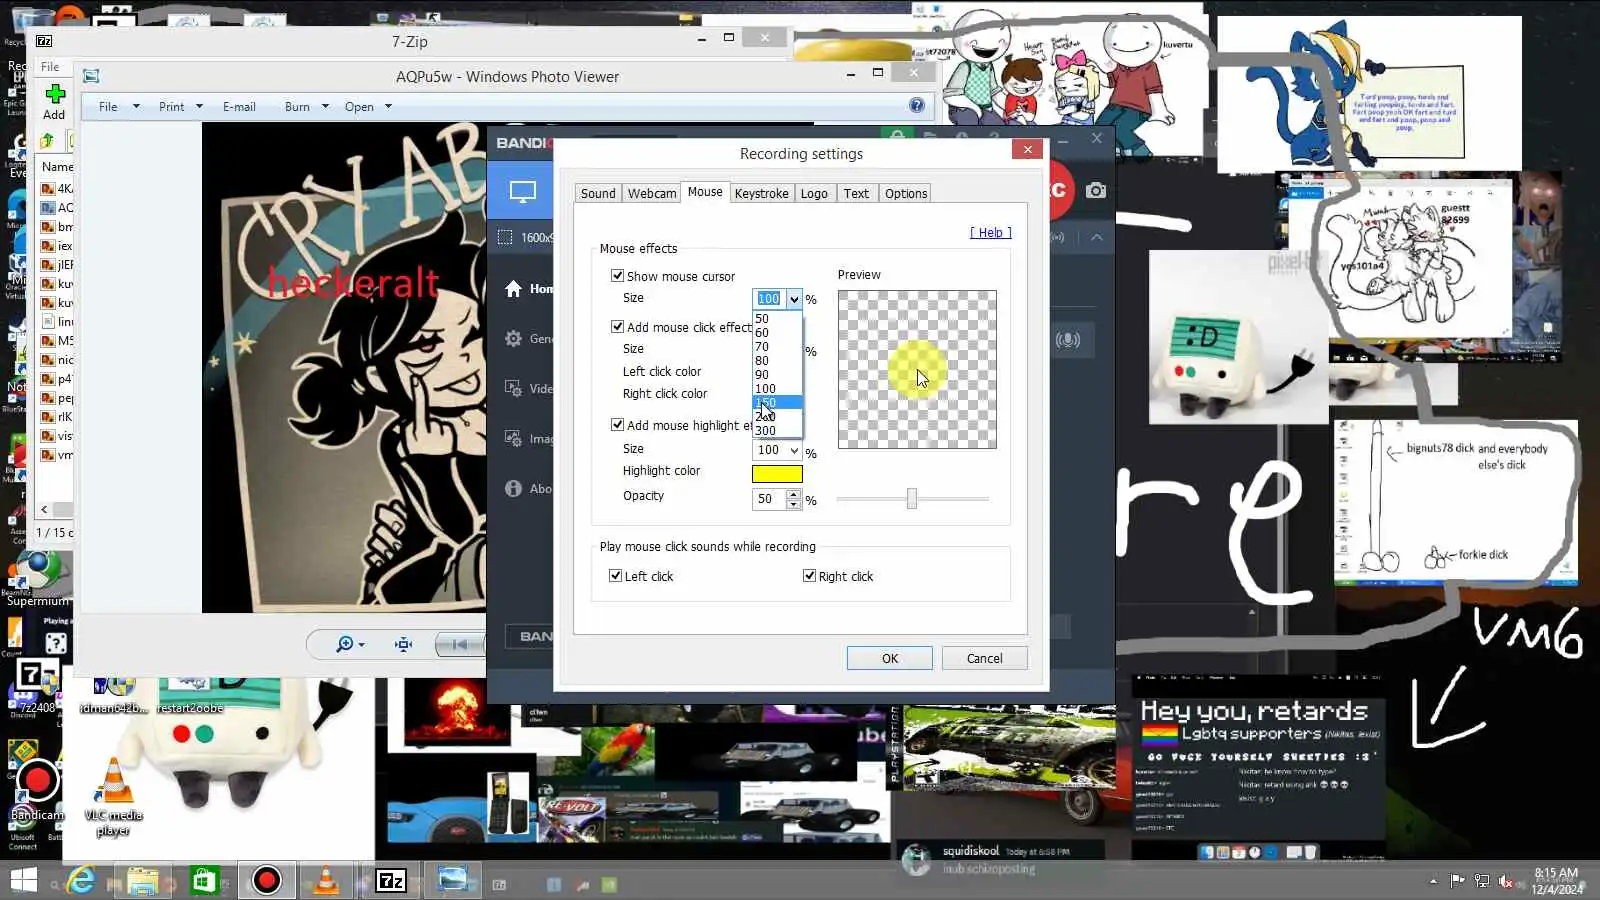Select 300 in the size list
The image size is (1600, 900).
(x=777, y=431)
